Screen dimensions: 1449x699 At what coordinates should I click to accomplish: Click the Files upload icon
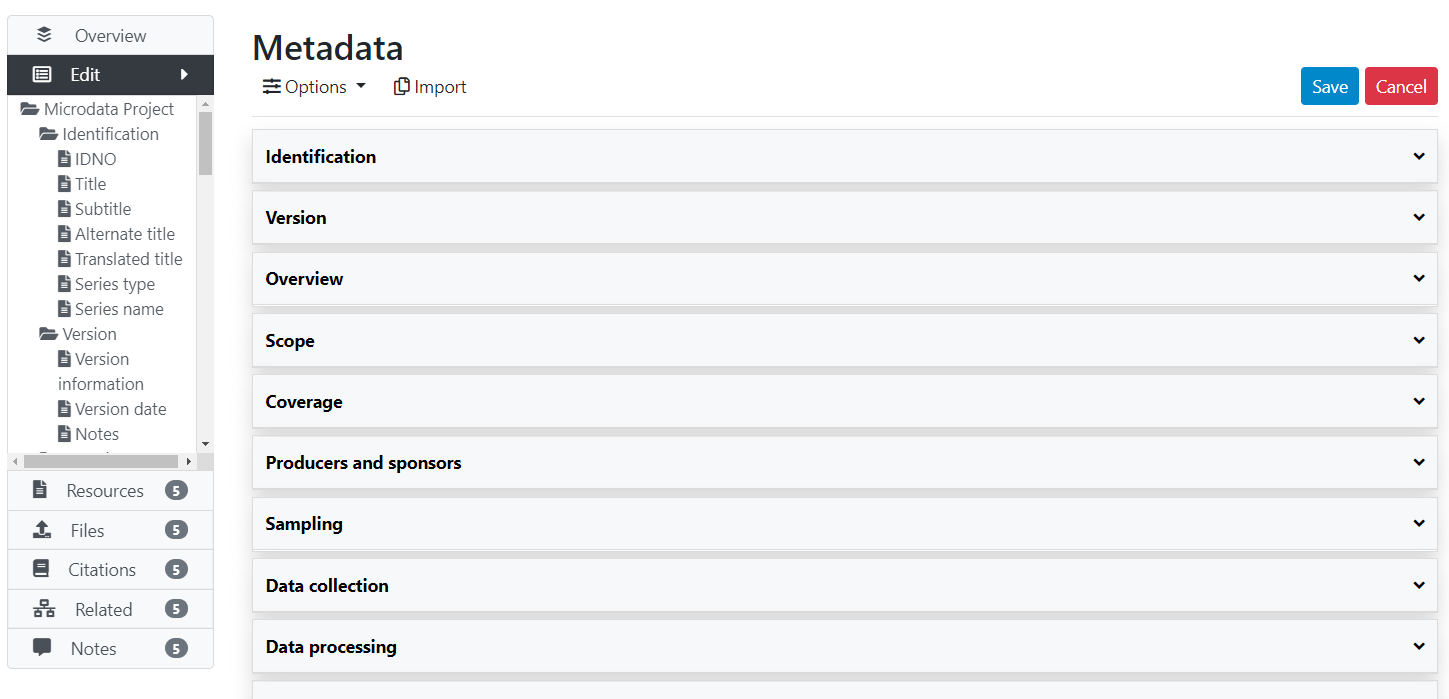coord(42,529)
